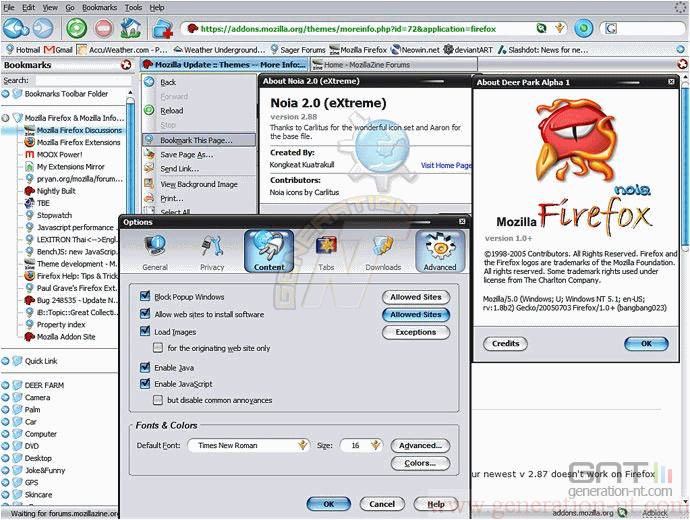The width and height of the screenshot is (690, 520).
Task: Click OK in About Deer Park dialog
Action: coord(646,344)
